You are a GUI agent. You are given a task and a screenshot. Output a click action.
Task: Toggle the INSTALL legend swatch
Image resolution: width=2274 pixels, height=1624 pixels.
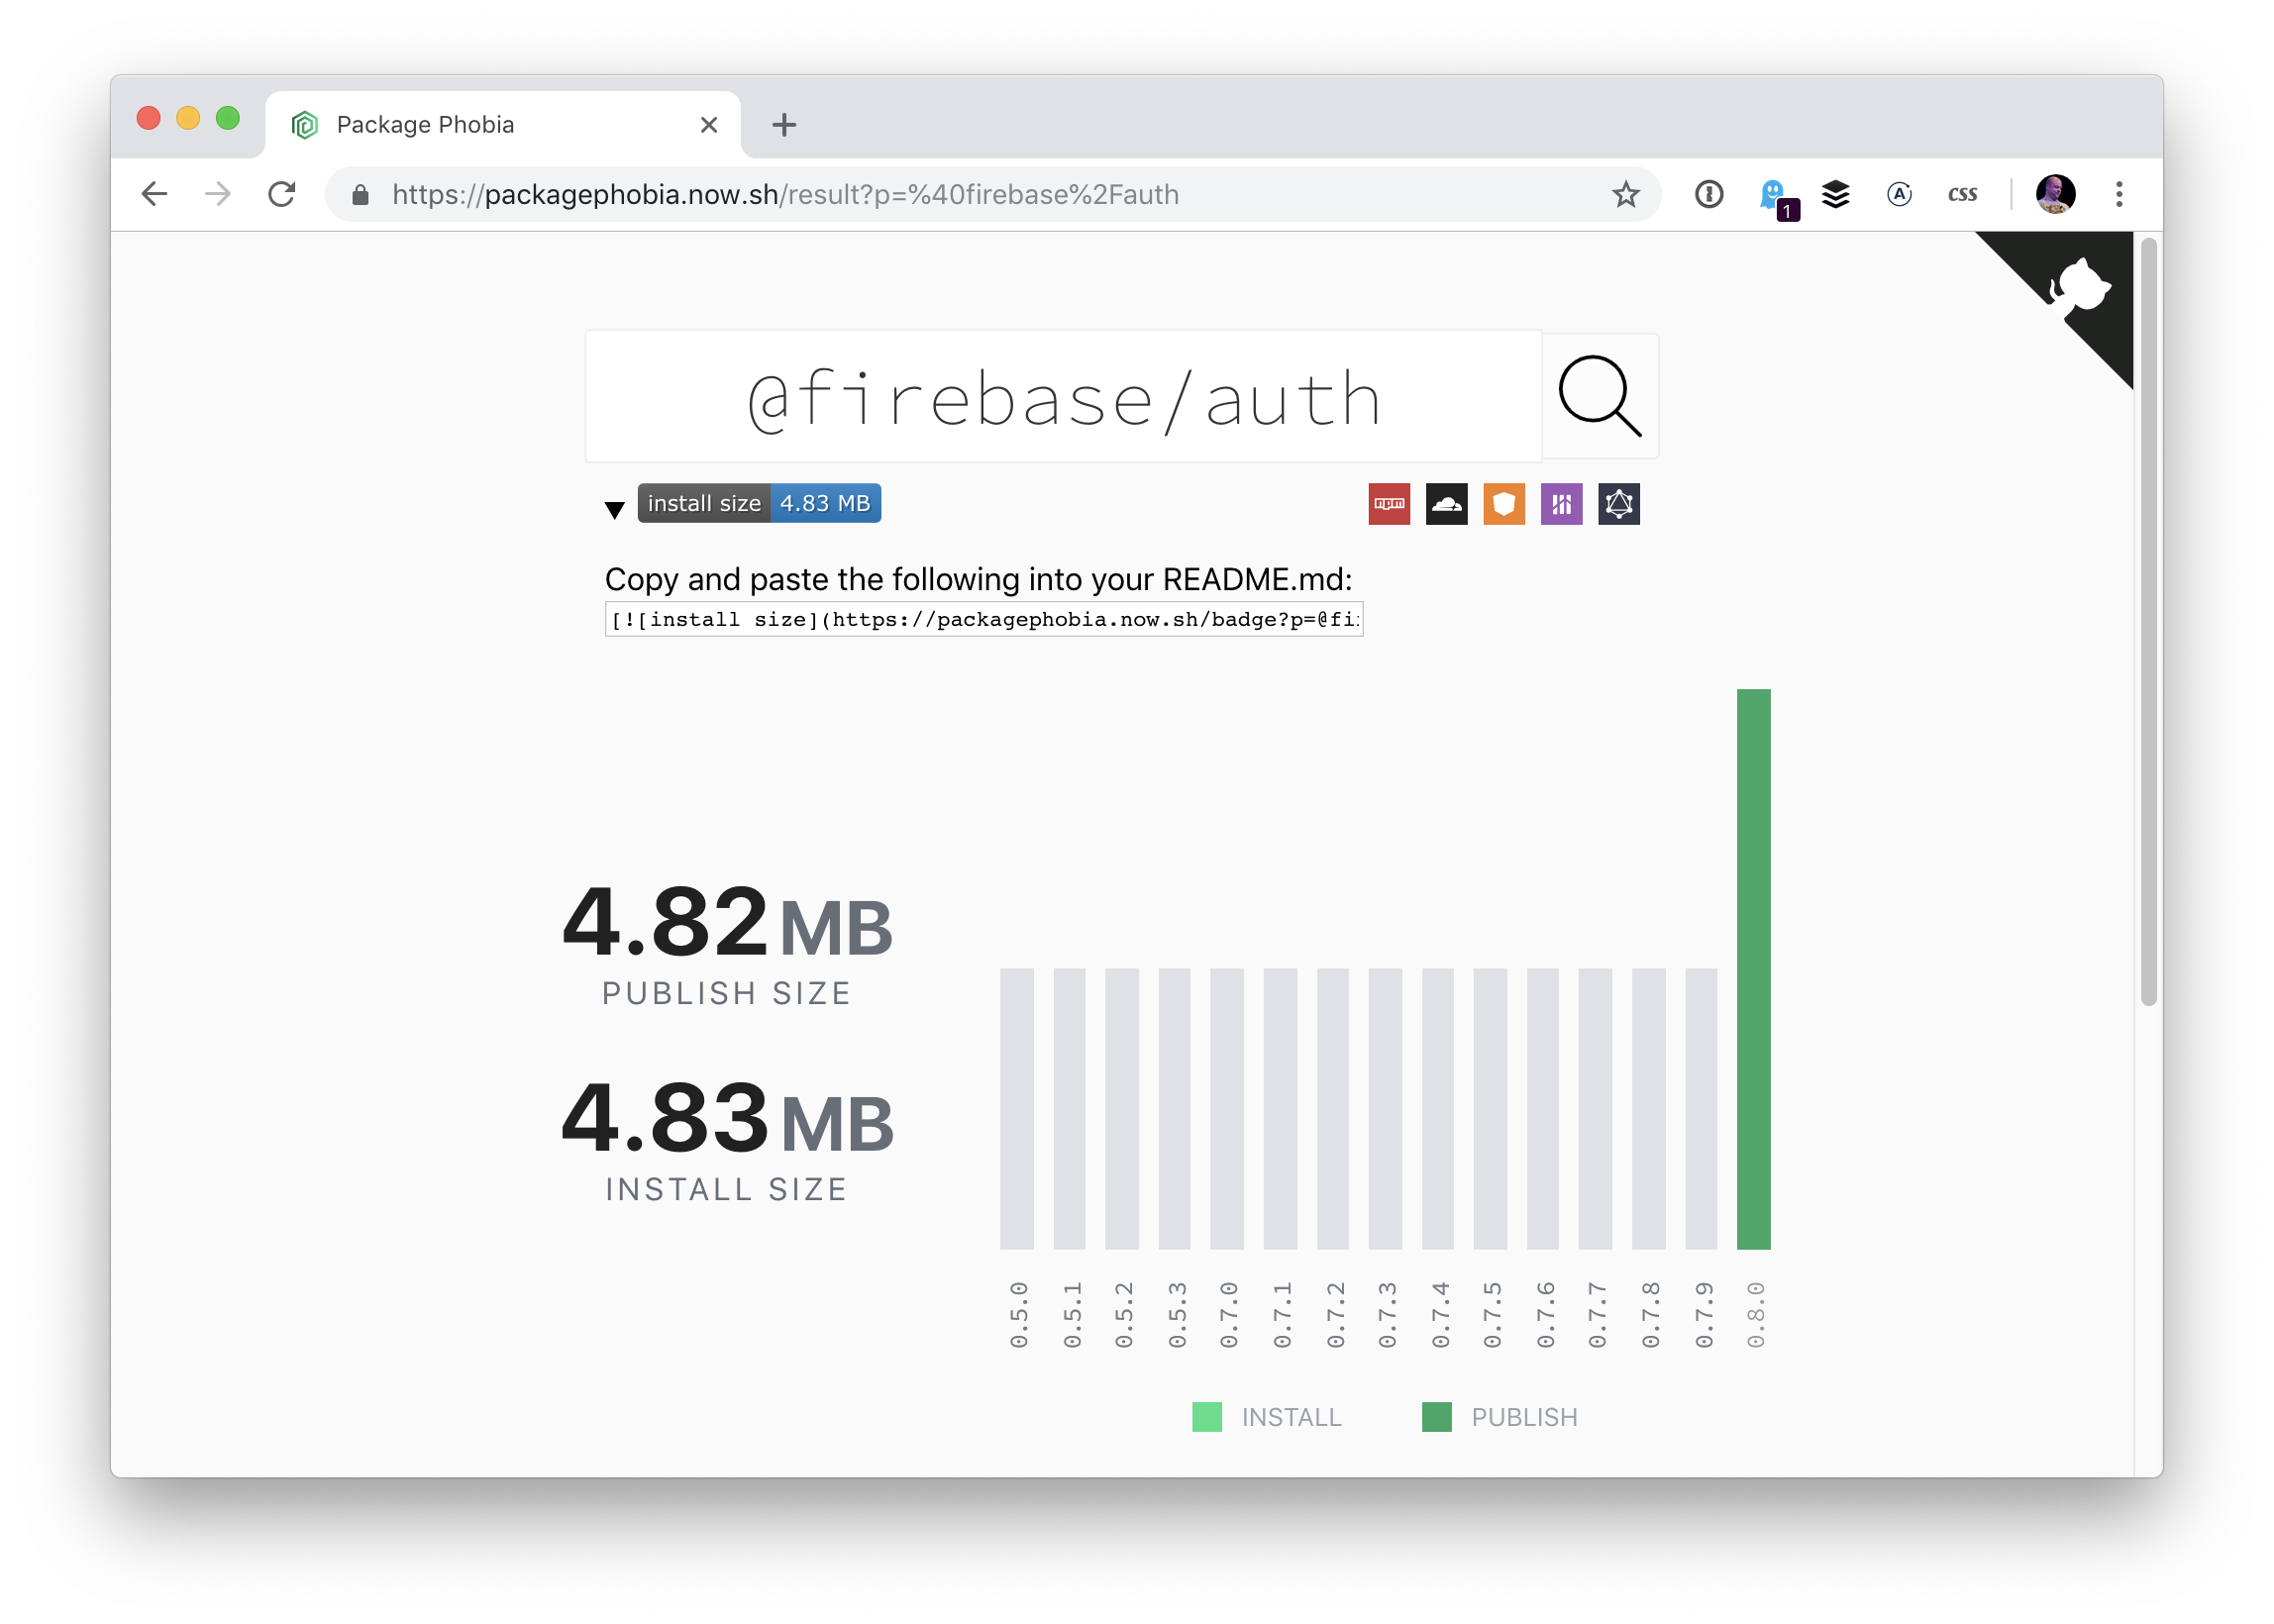[1207, 1417]
